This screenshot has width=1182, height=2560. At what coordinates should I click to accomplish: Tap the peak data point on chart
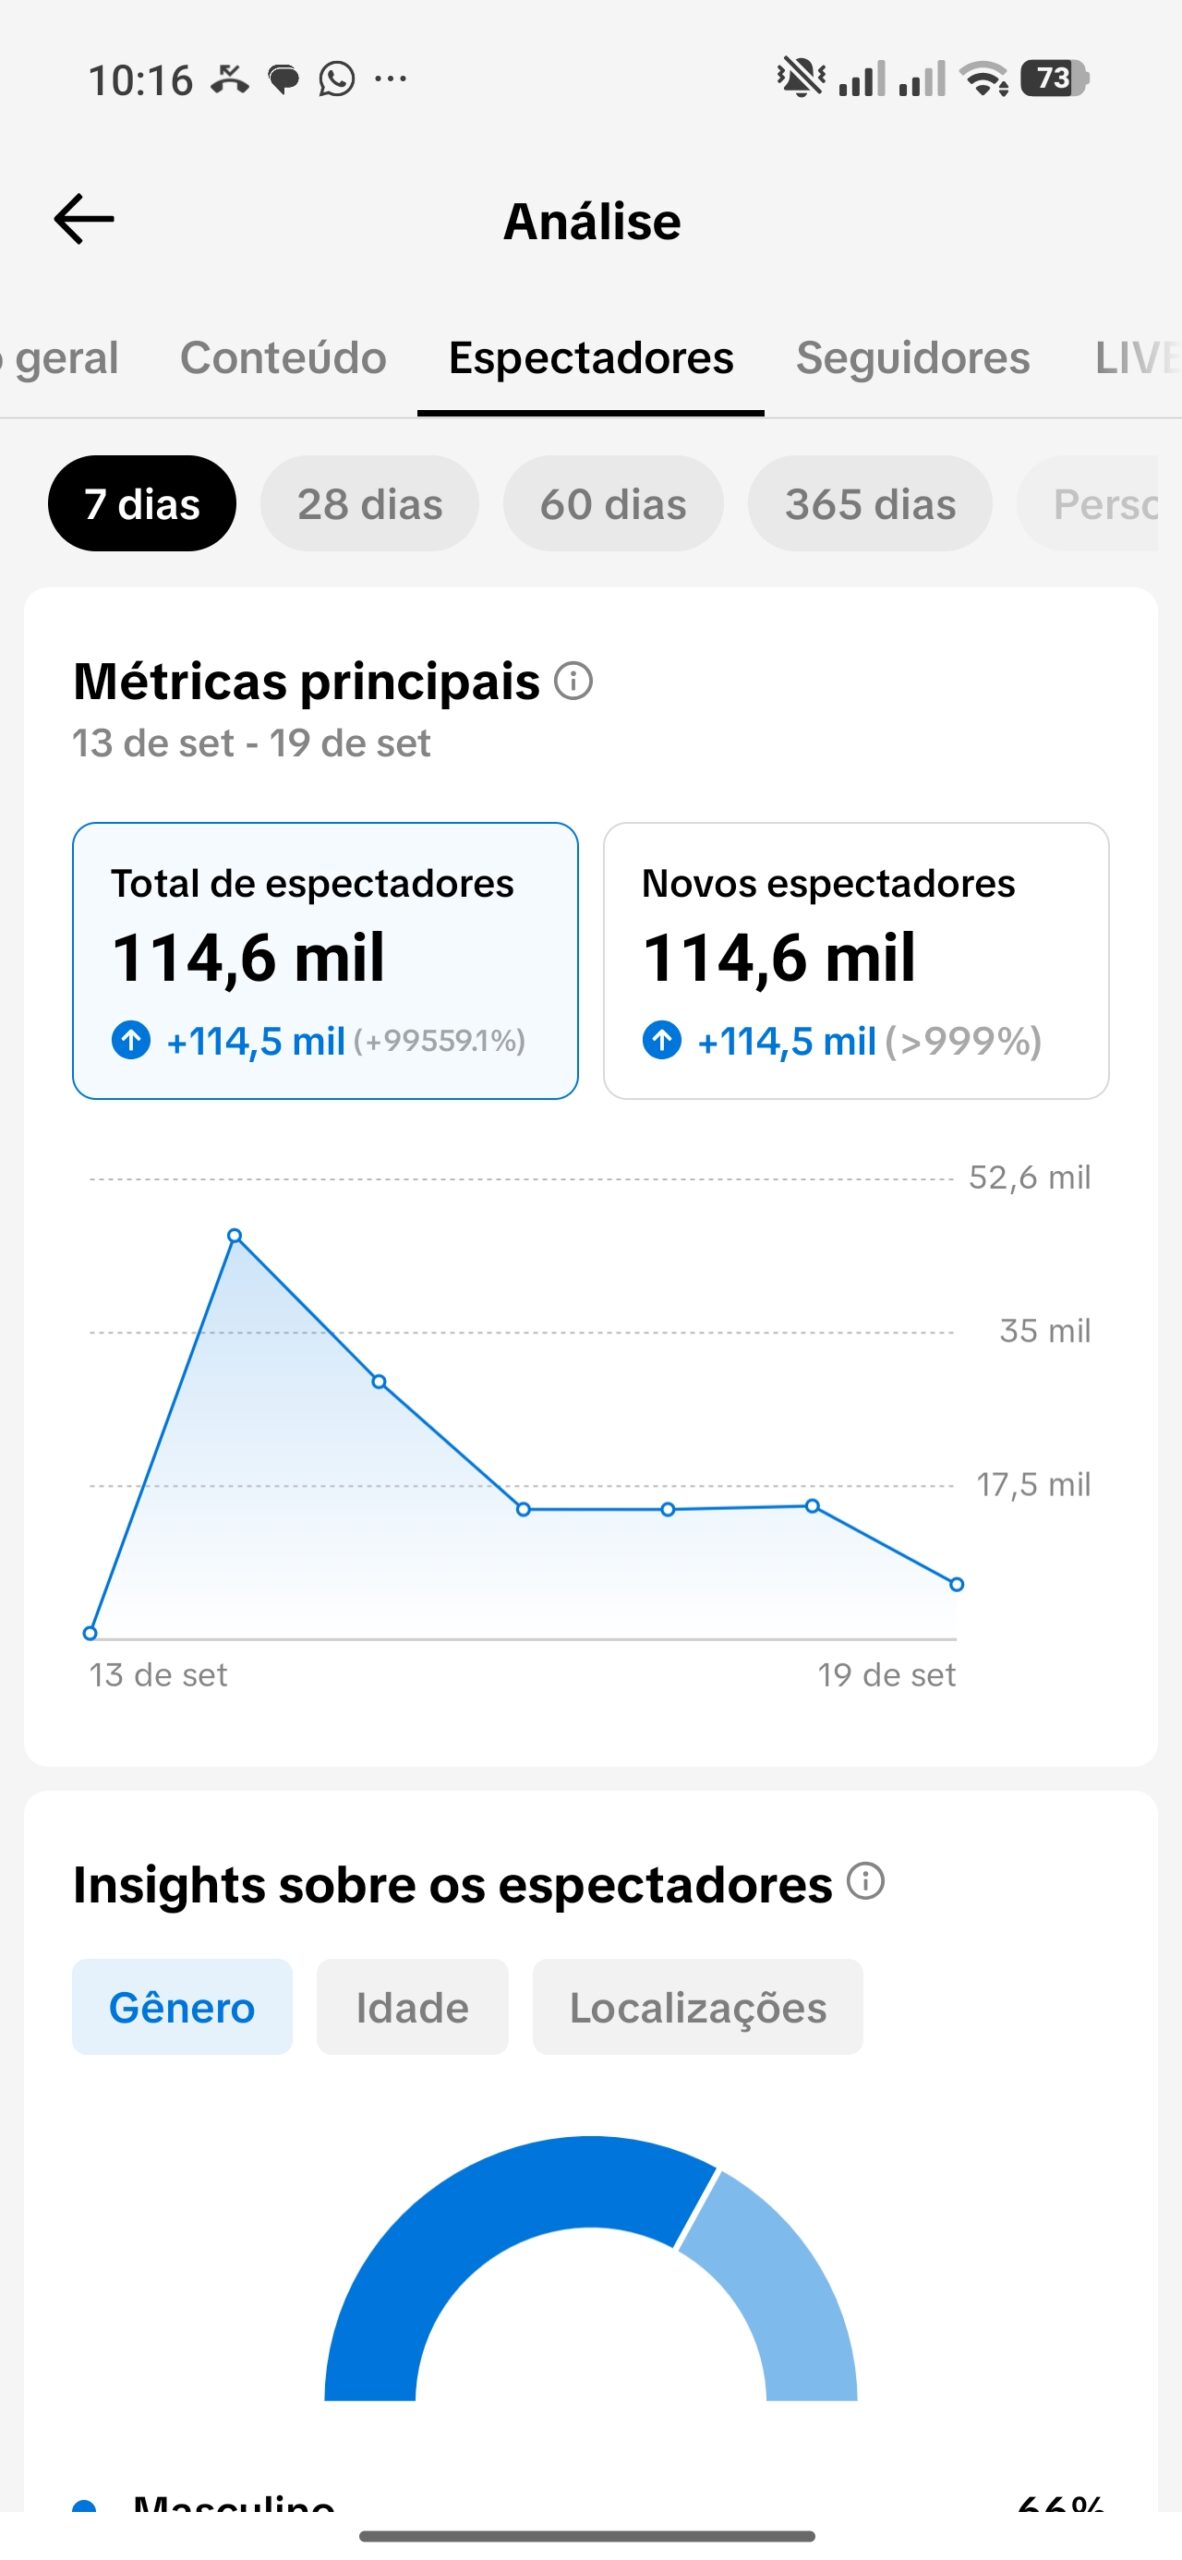coord(235,1236)
